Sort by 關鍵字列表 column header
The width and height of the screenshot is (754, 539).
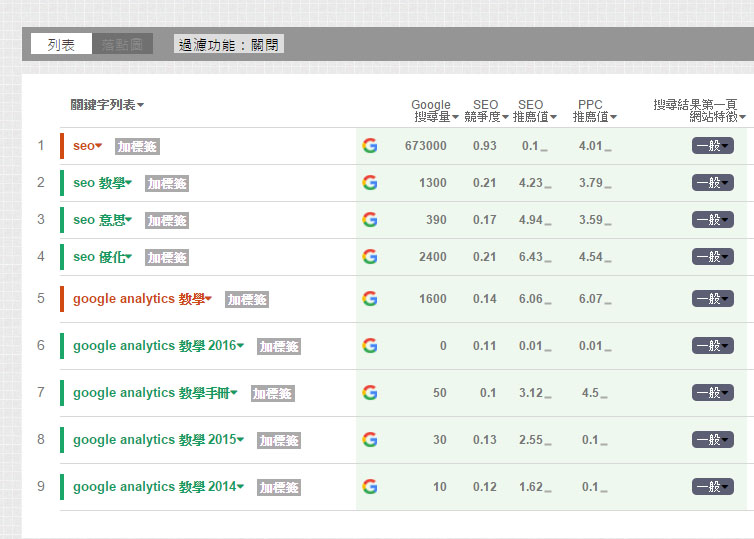pyautogui.click(x=107, y=104)
